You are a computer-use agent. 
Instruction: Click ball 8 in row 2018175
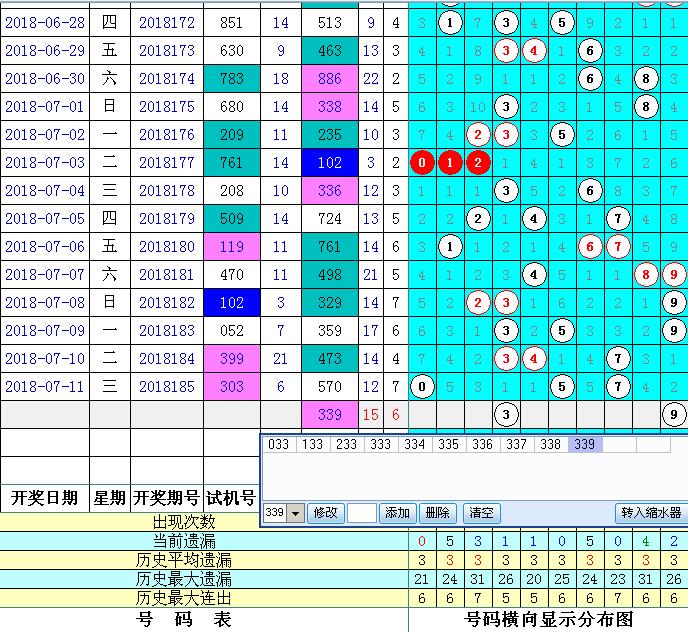(x=646, y=107)
